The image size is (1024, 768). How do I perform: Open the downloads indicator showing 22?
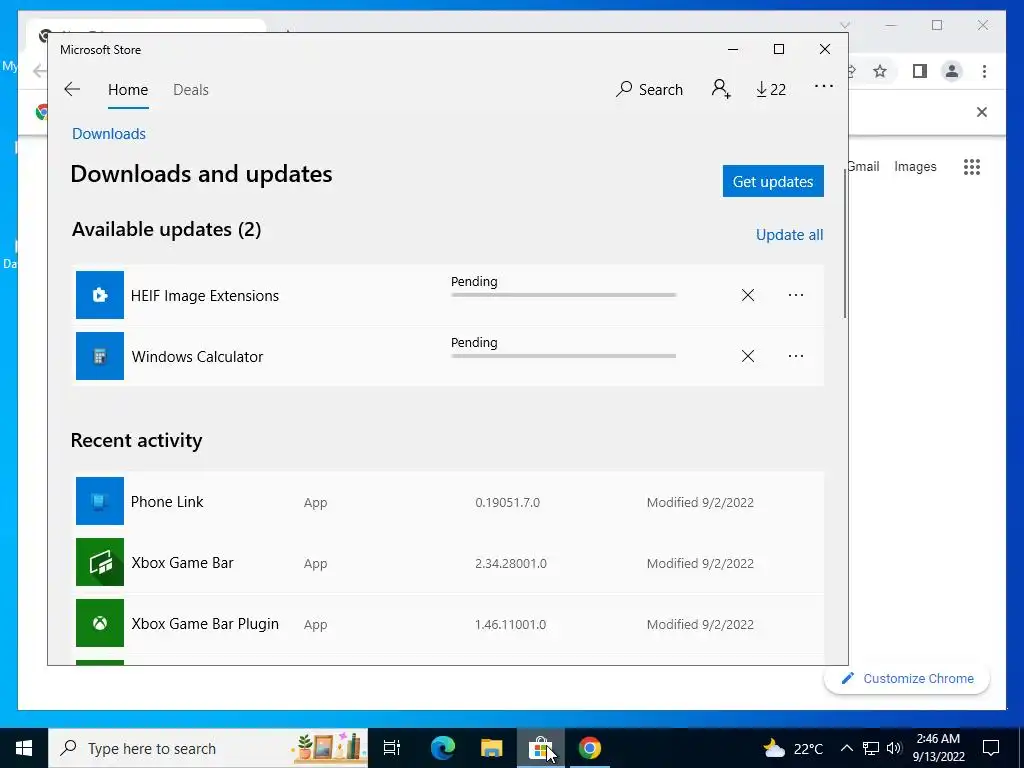(x=771, y=89)
